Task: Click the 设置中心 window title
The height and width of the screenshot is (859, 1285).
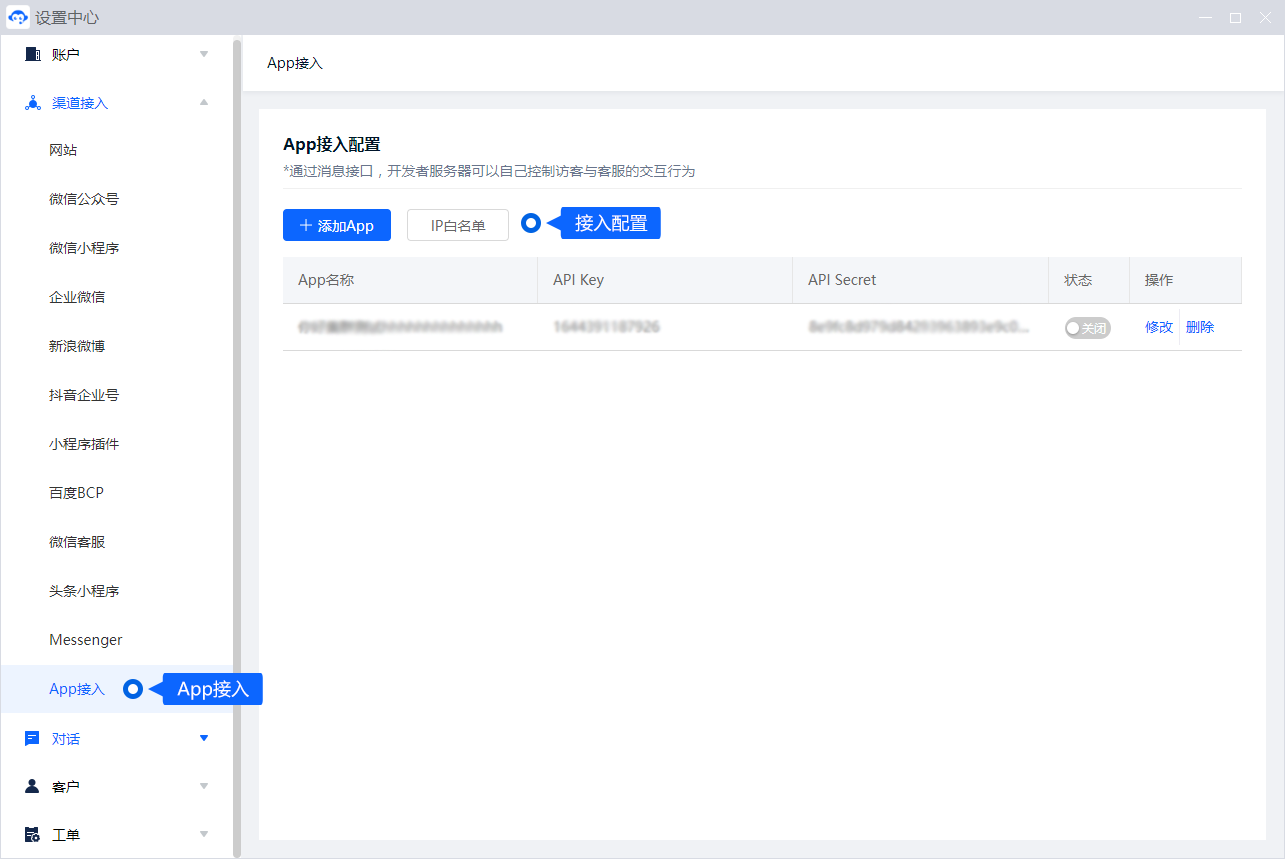Action: click(67, 18)
